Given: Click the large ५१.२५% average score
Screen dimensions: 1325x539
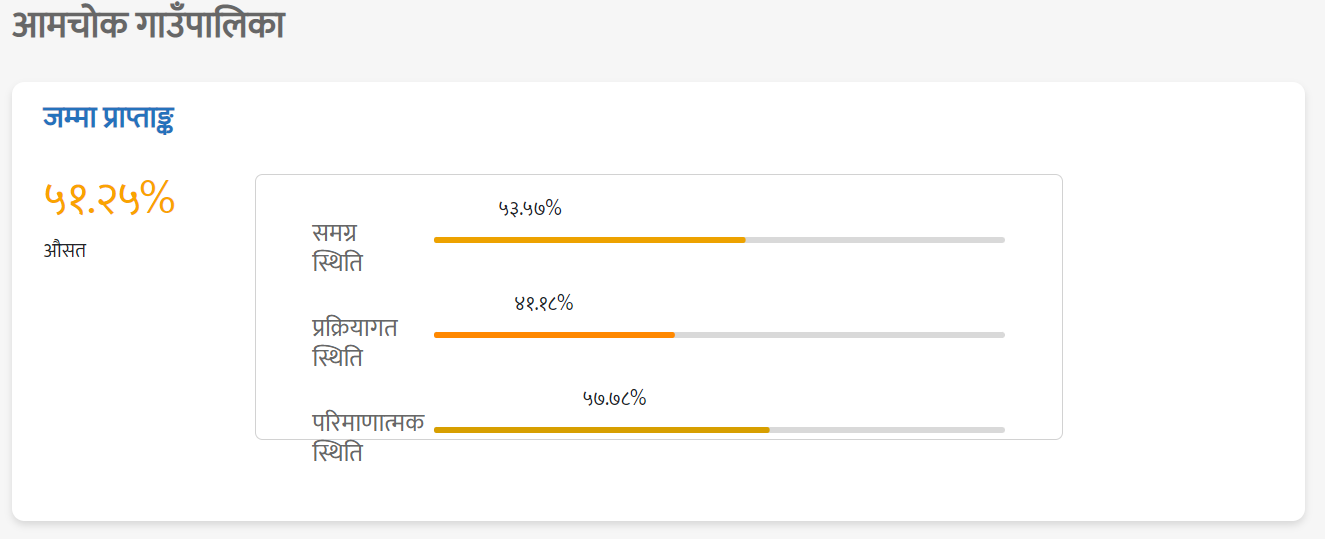Looking at the screenshot, I should click(109, 199).
